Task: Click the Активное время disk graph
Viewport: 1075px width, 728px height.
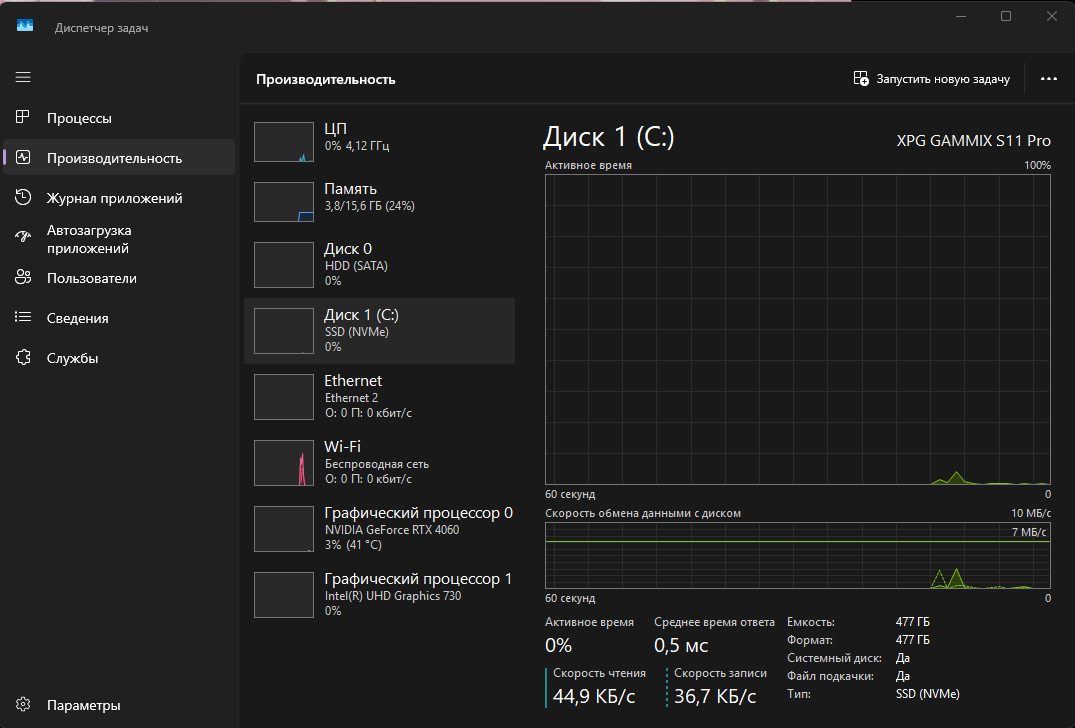Action: 797,329
